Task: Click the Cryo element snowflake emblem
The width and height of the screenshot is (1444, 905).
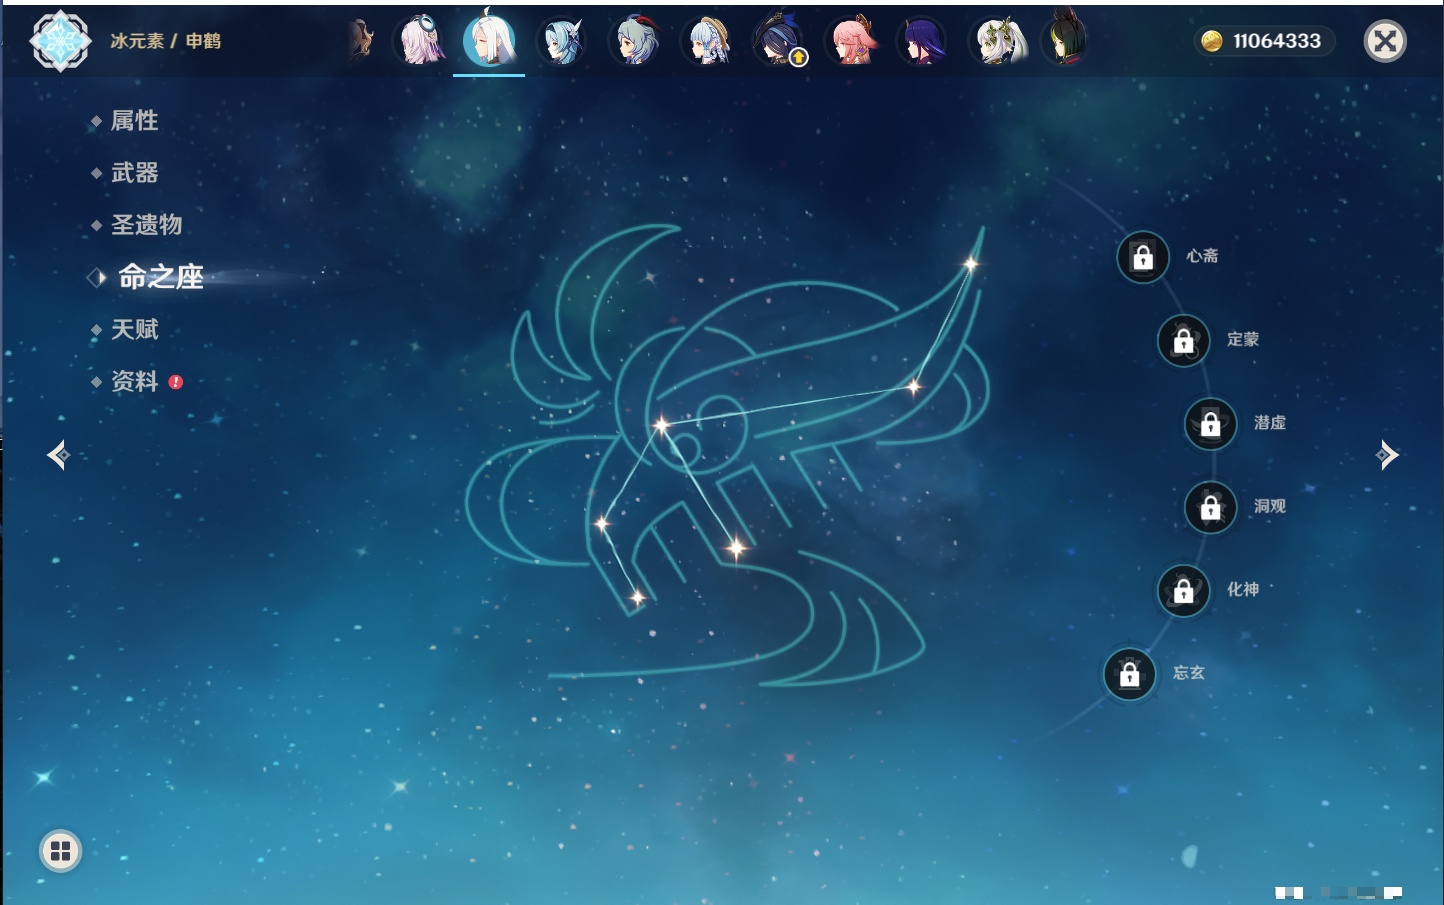Action: click(x=60, y=41)
